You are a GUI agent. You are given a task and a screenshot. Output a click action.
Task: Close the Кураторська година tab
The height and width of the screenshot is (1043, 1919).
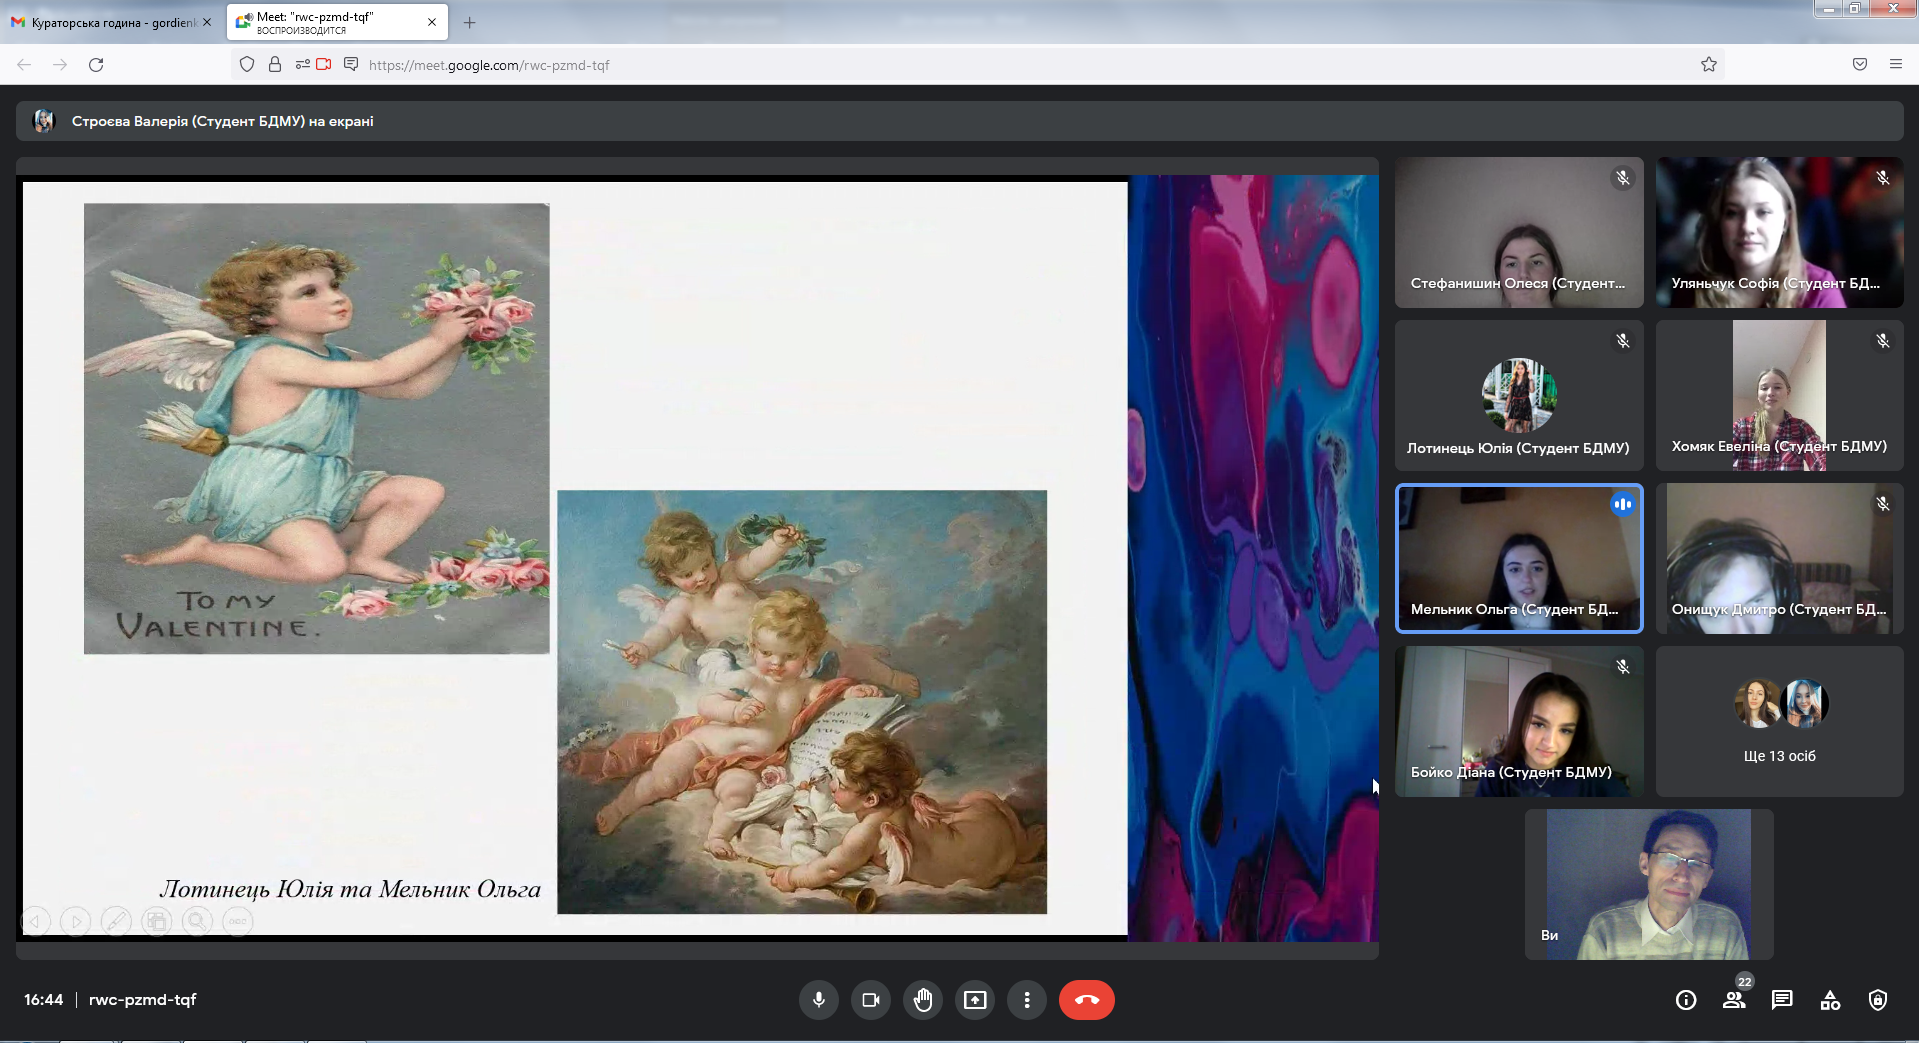pyautogui.click(x=207, y=22)
